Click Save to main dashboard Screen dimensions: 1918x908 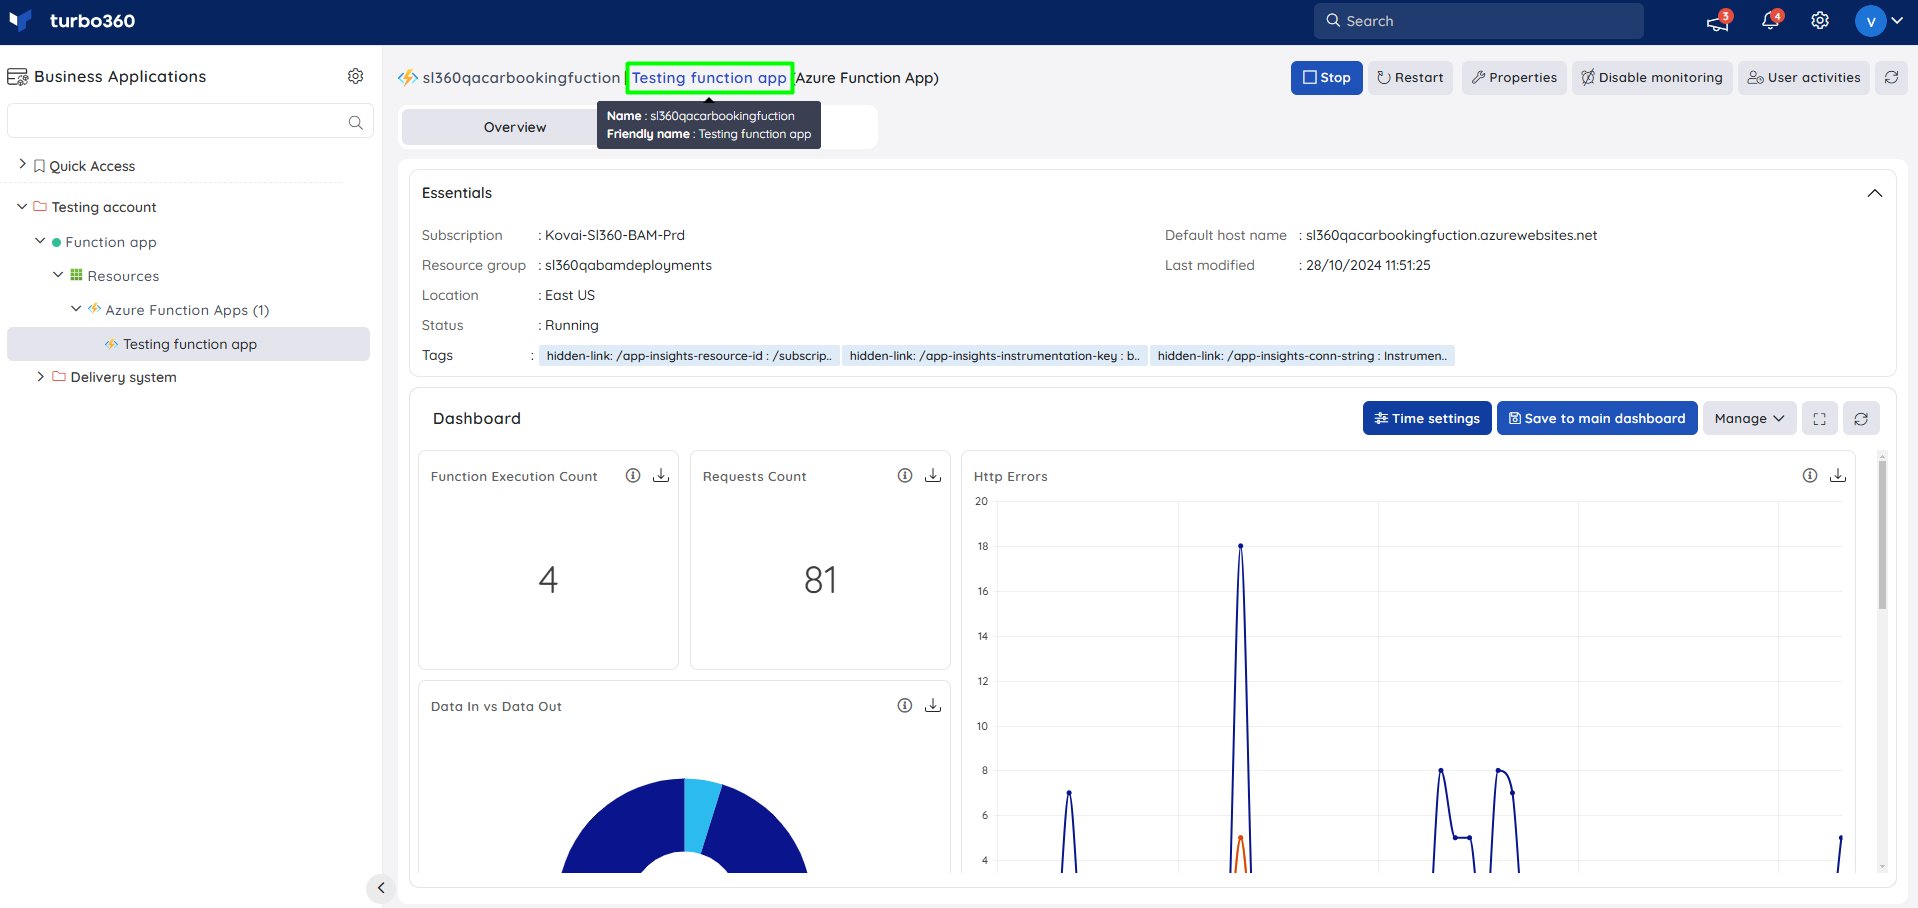[x=1597, y=418]
